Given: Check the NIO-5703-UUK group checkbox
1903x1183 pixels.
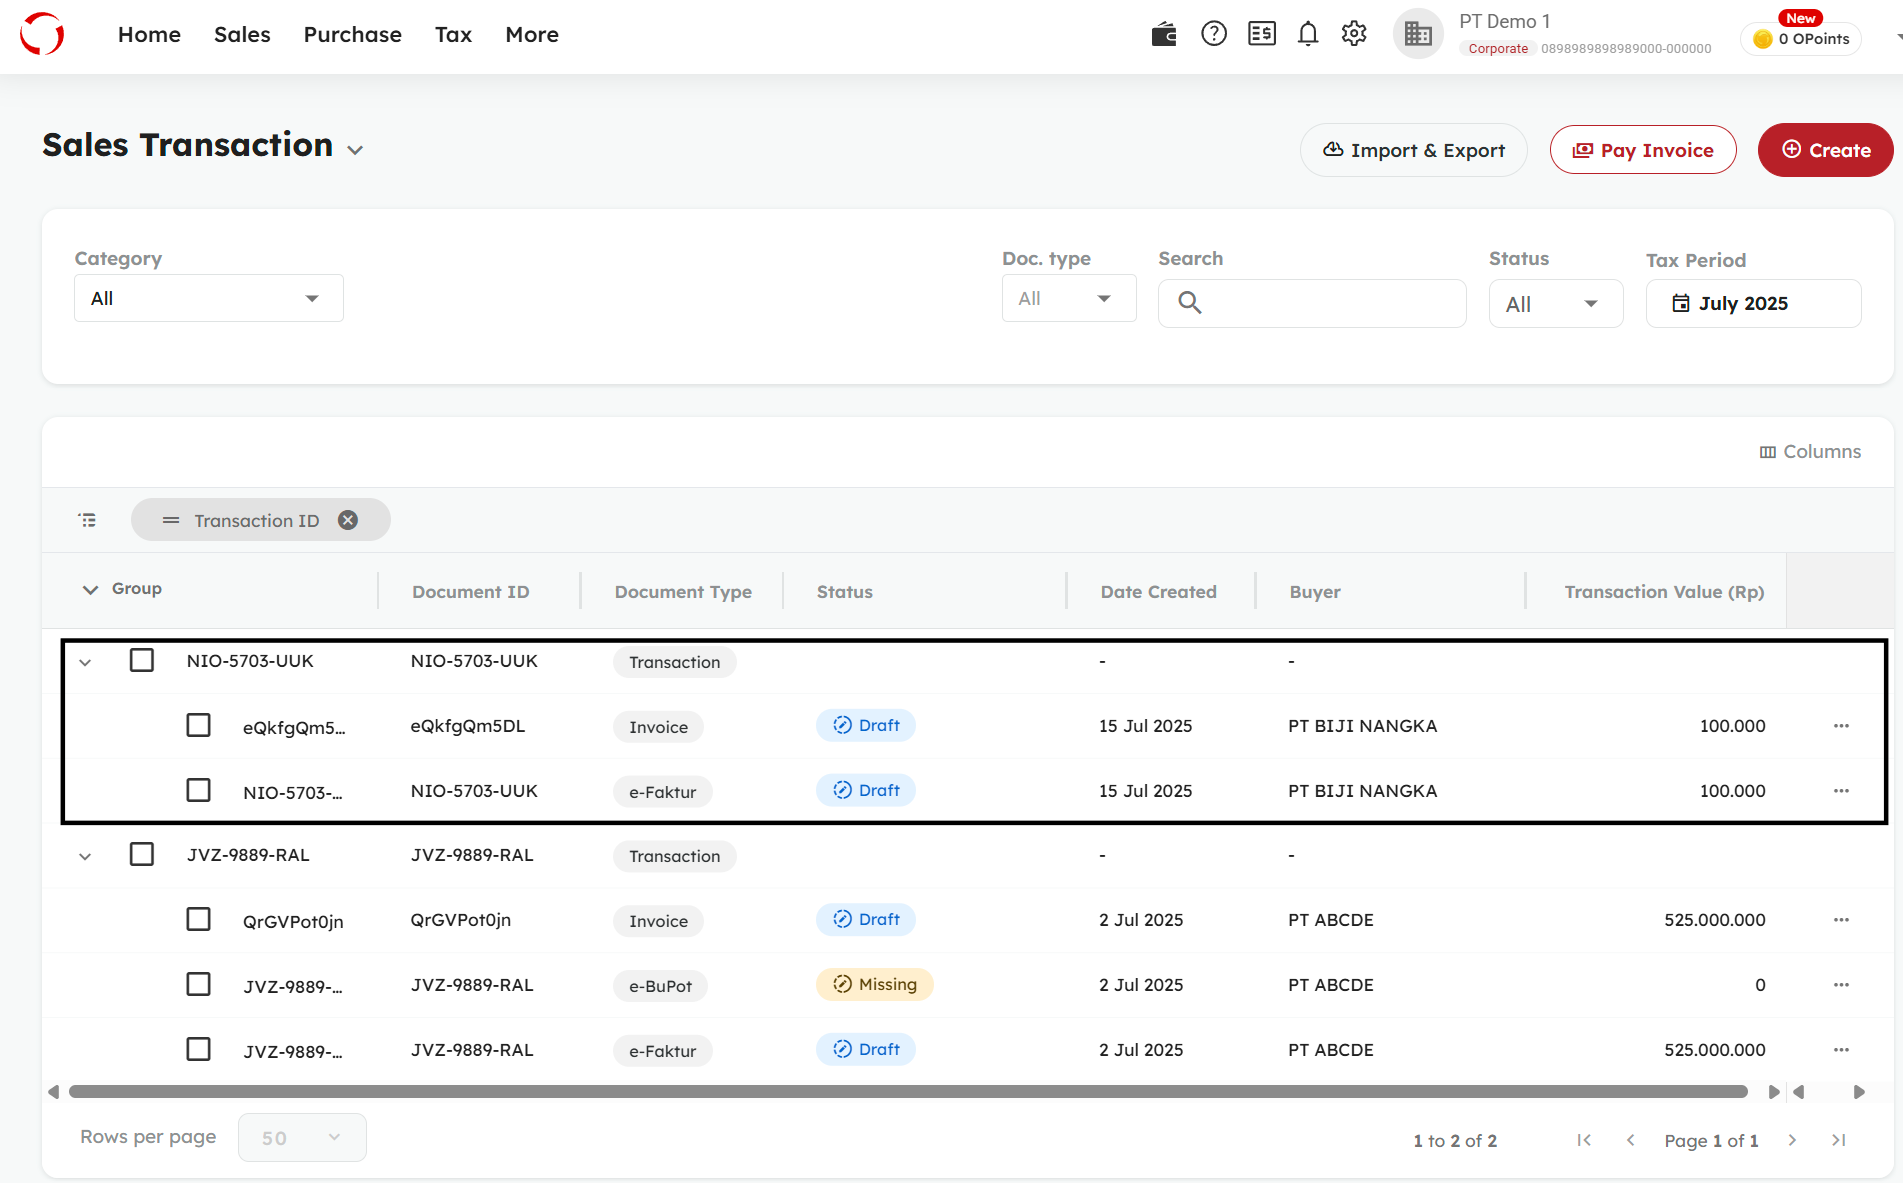Looking at the screenshot, I should [142, 660].
